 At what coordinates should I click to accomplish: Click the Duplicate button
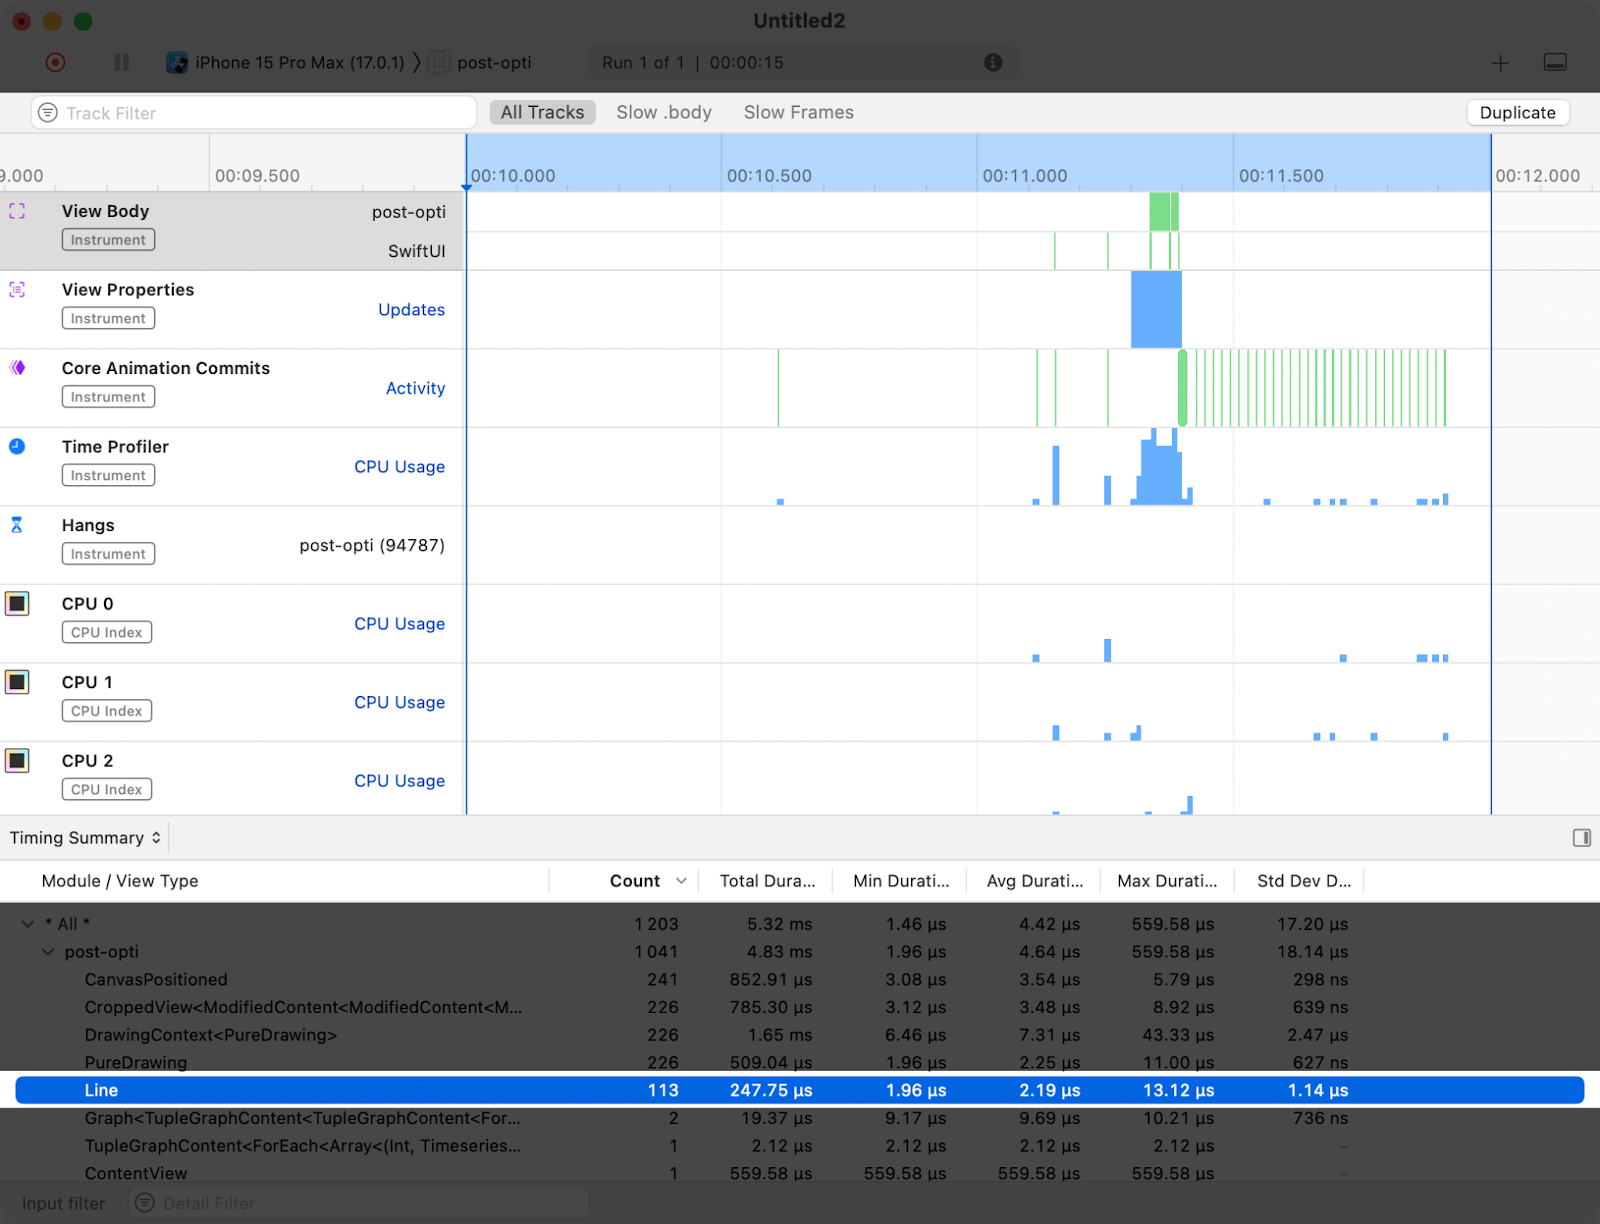[x=1517, y=112]
